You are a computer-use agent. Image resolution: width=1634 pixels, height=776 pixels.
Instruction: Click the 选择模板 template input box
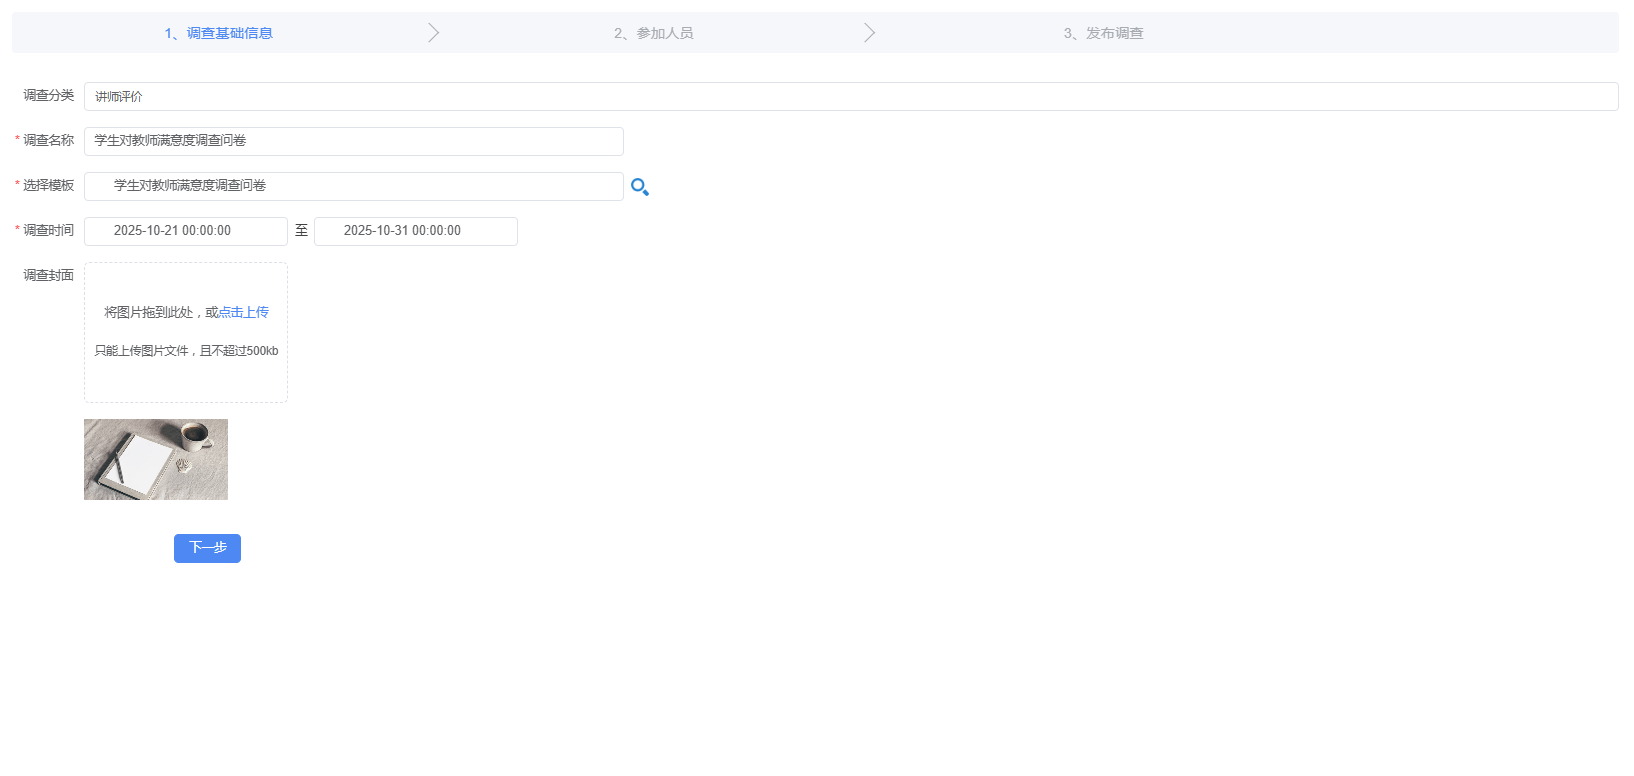click(x=353, y=186)
